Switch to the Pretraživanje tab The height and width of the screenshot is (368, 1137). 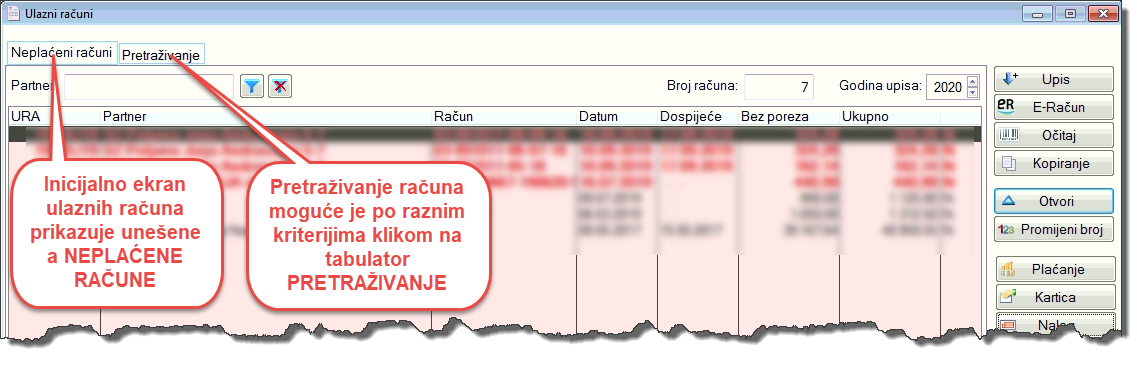[161, 54]
